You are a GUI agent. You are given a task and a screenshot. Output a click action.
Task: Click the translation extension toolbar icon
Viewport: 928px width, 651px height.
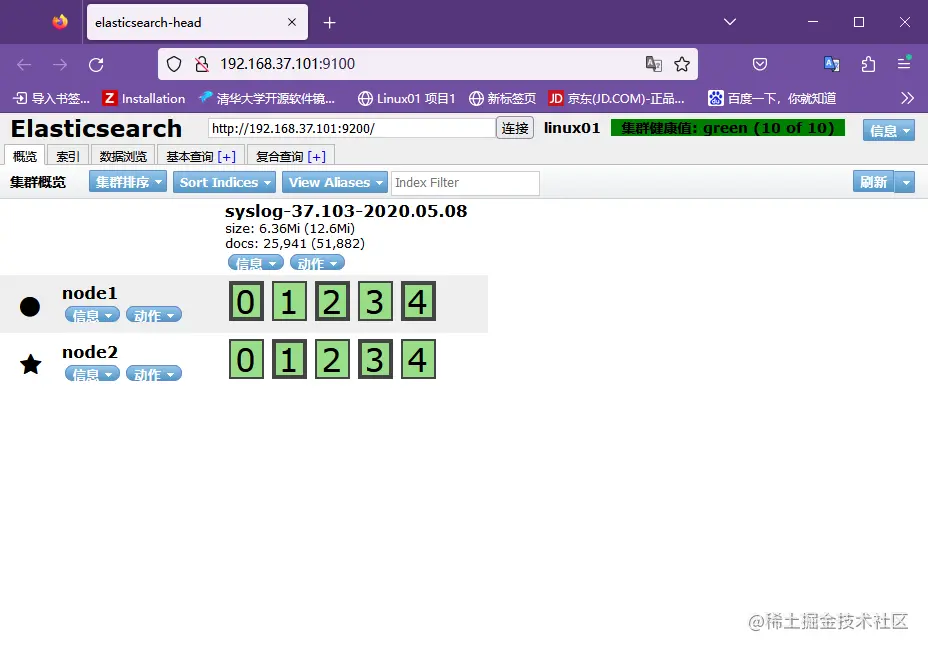pos(832,64)
